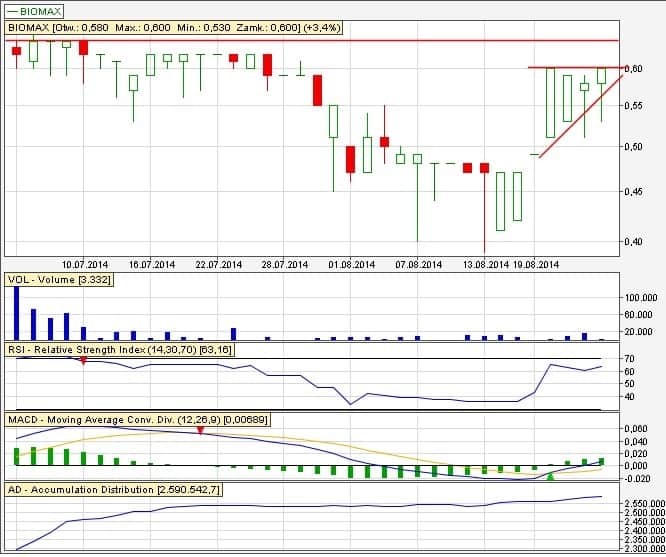Click the 22.07.2014 date axis label
This screenshot has height=557, width=666.
(217, 265)
